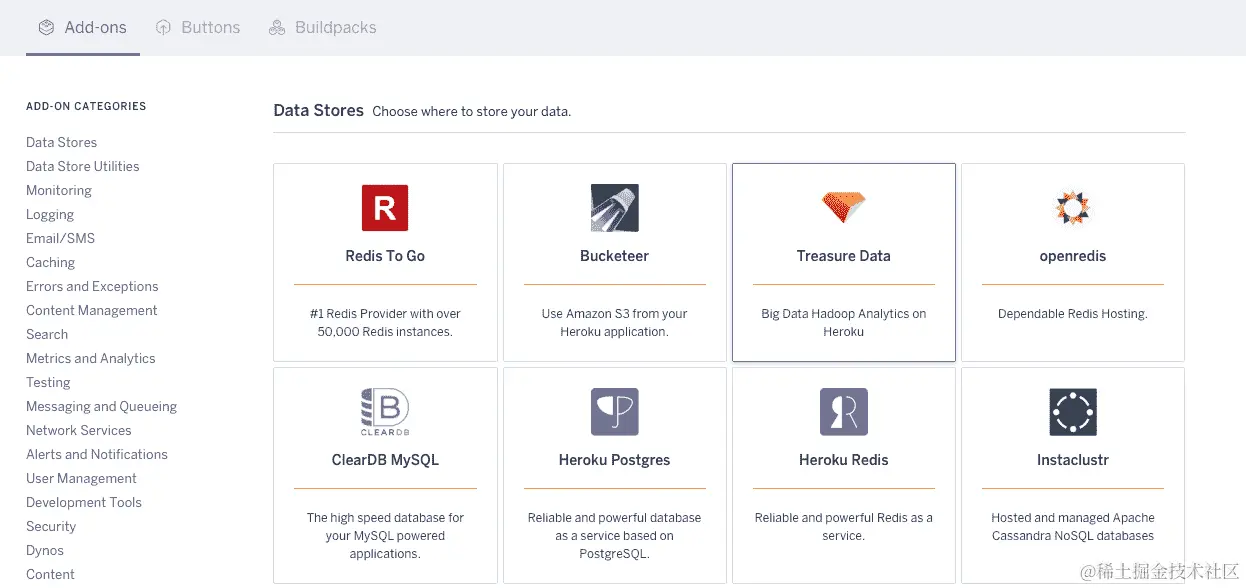1246x588 pixels.
Task: Switch to the Buttons tab
Action: (x=198, y=28)
